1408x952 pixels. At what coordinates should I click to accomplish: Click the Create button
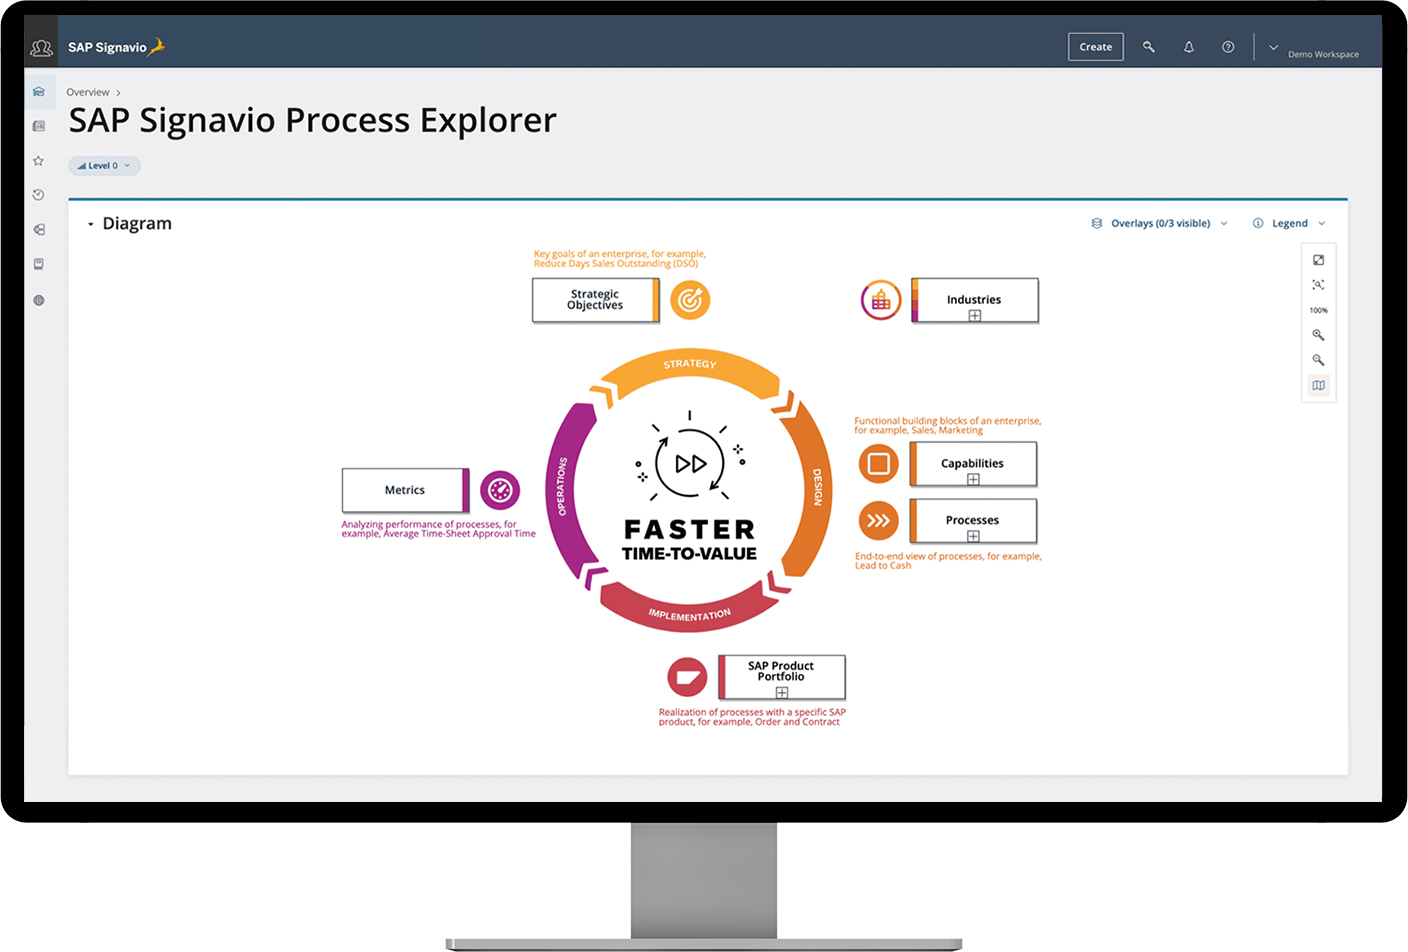[1095, 46]
